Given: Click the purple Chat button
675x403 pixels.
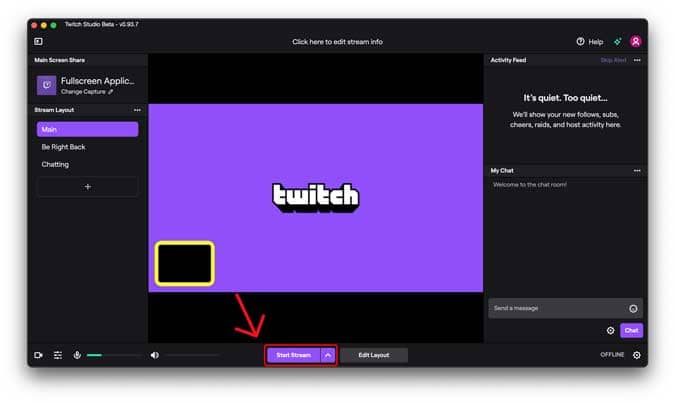Looking at the screenshot, I should click(x=632, y=330).
